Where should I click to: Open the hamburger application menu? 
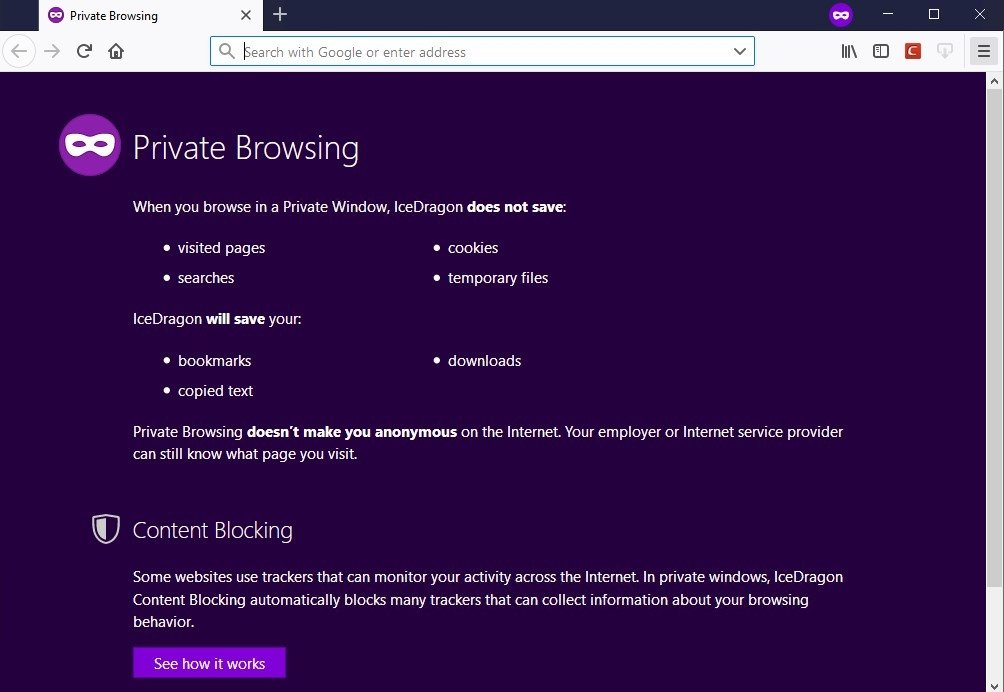tap(984, 51)
